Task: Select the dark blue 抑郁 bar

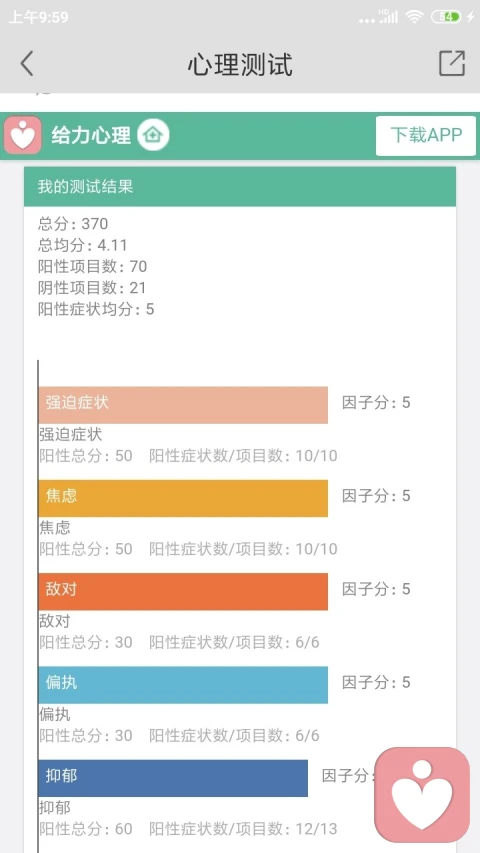Action: (173, 778)
